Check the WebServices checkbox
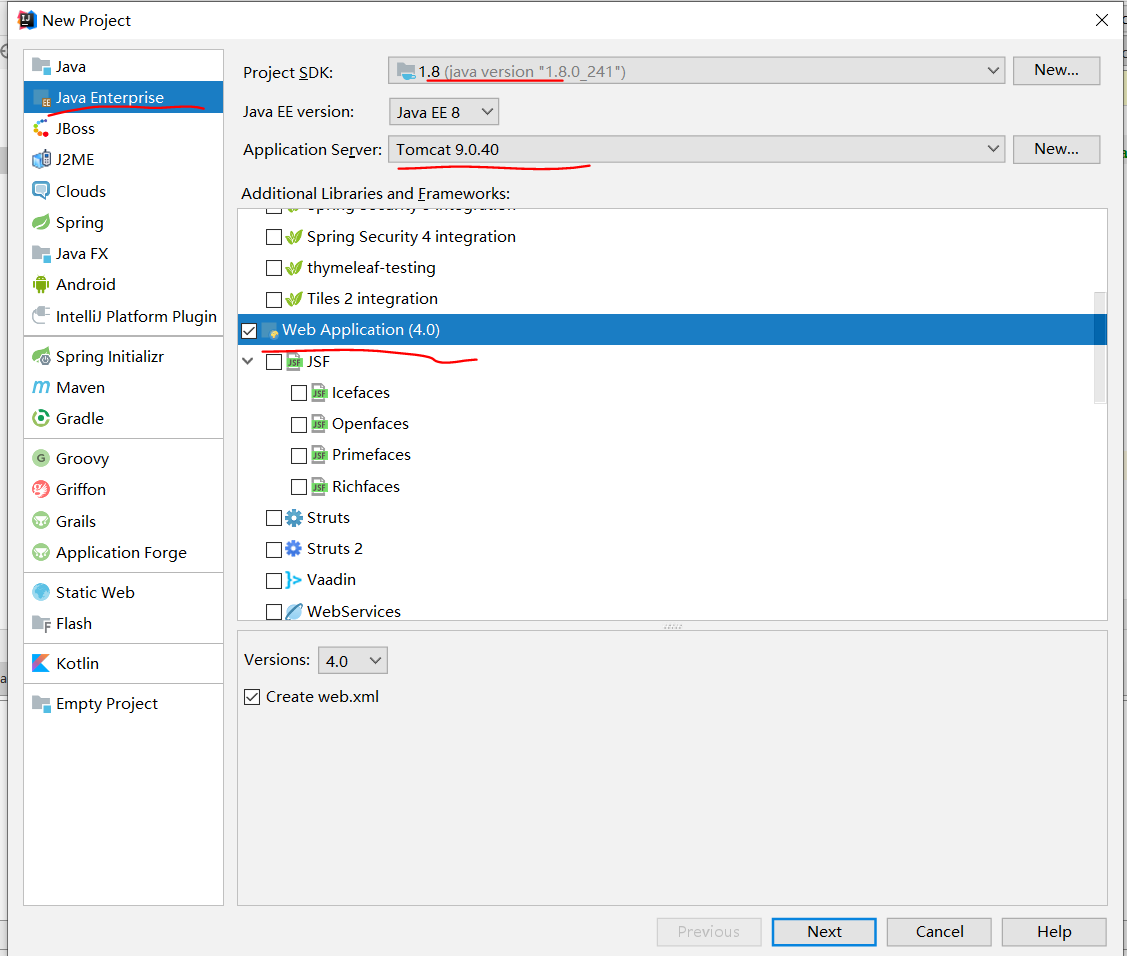 tap(273, 612)
